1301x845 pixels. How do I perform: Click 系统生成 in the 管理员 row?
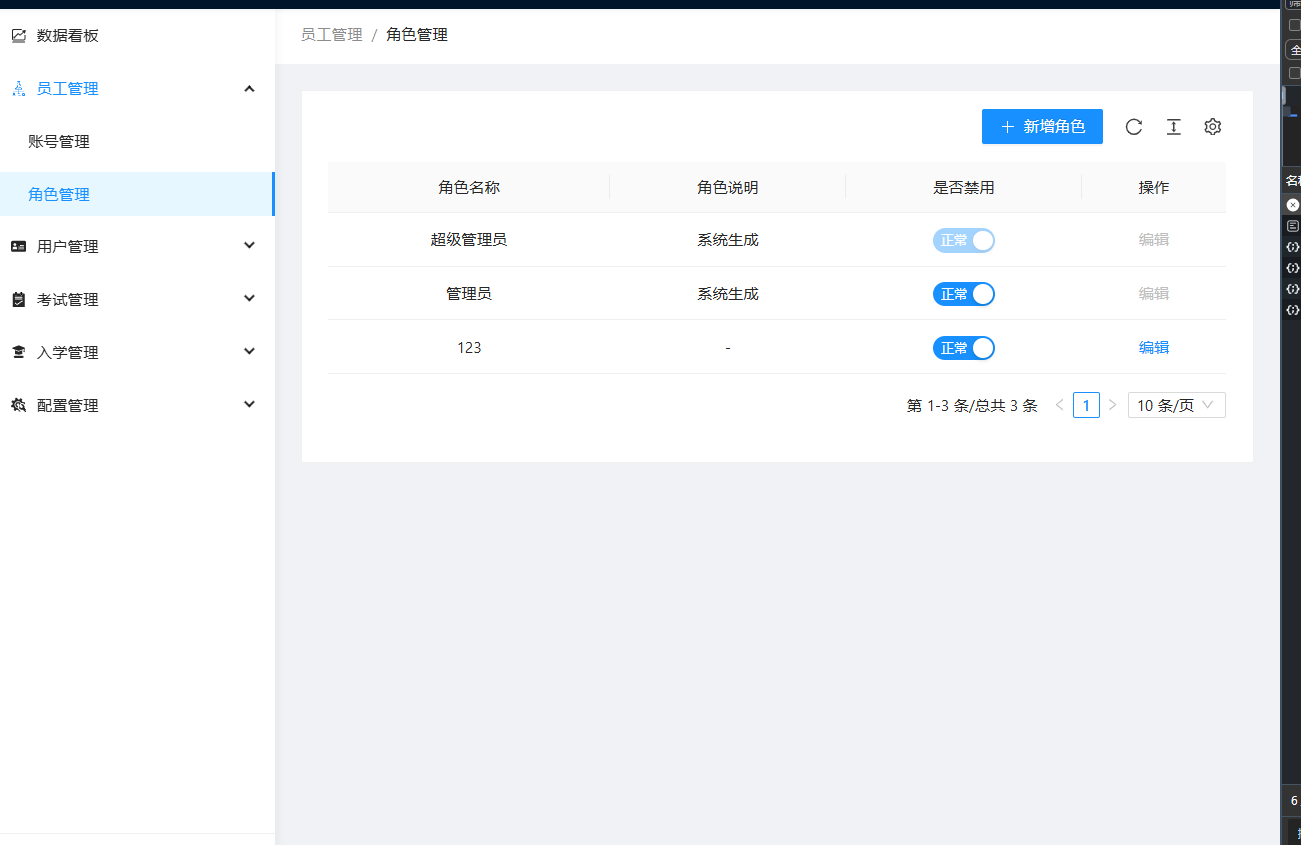click(x=728, y=294)
